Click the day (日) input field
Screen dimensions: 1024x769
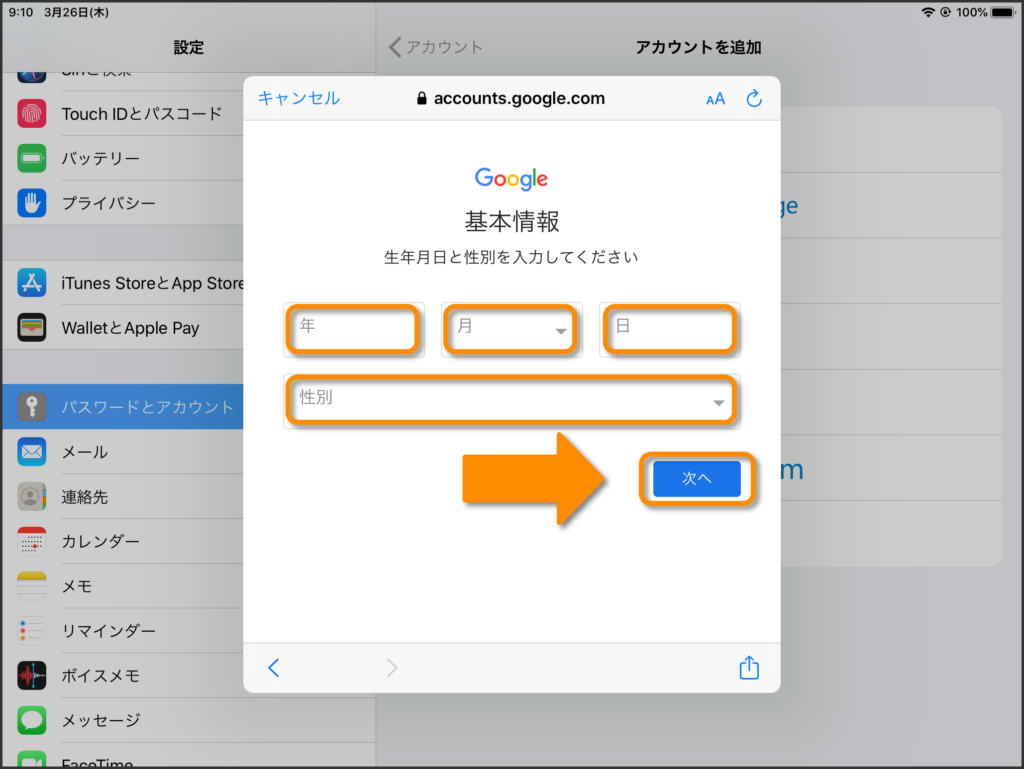[x=669, y=329]
